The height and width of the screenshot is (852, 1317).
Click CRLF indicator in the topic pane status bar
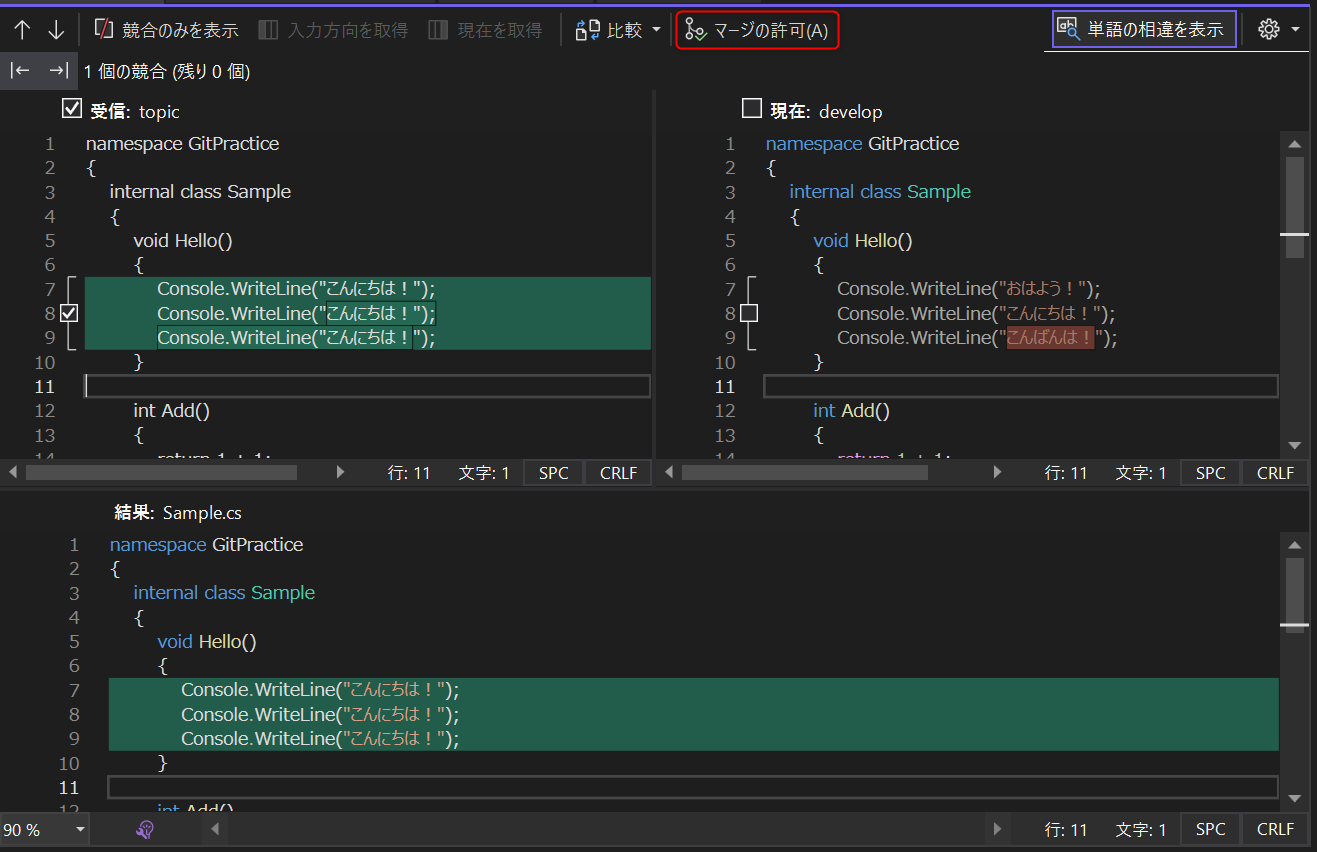pyautogui.click(x=618, y=473)
